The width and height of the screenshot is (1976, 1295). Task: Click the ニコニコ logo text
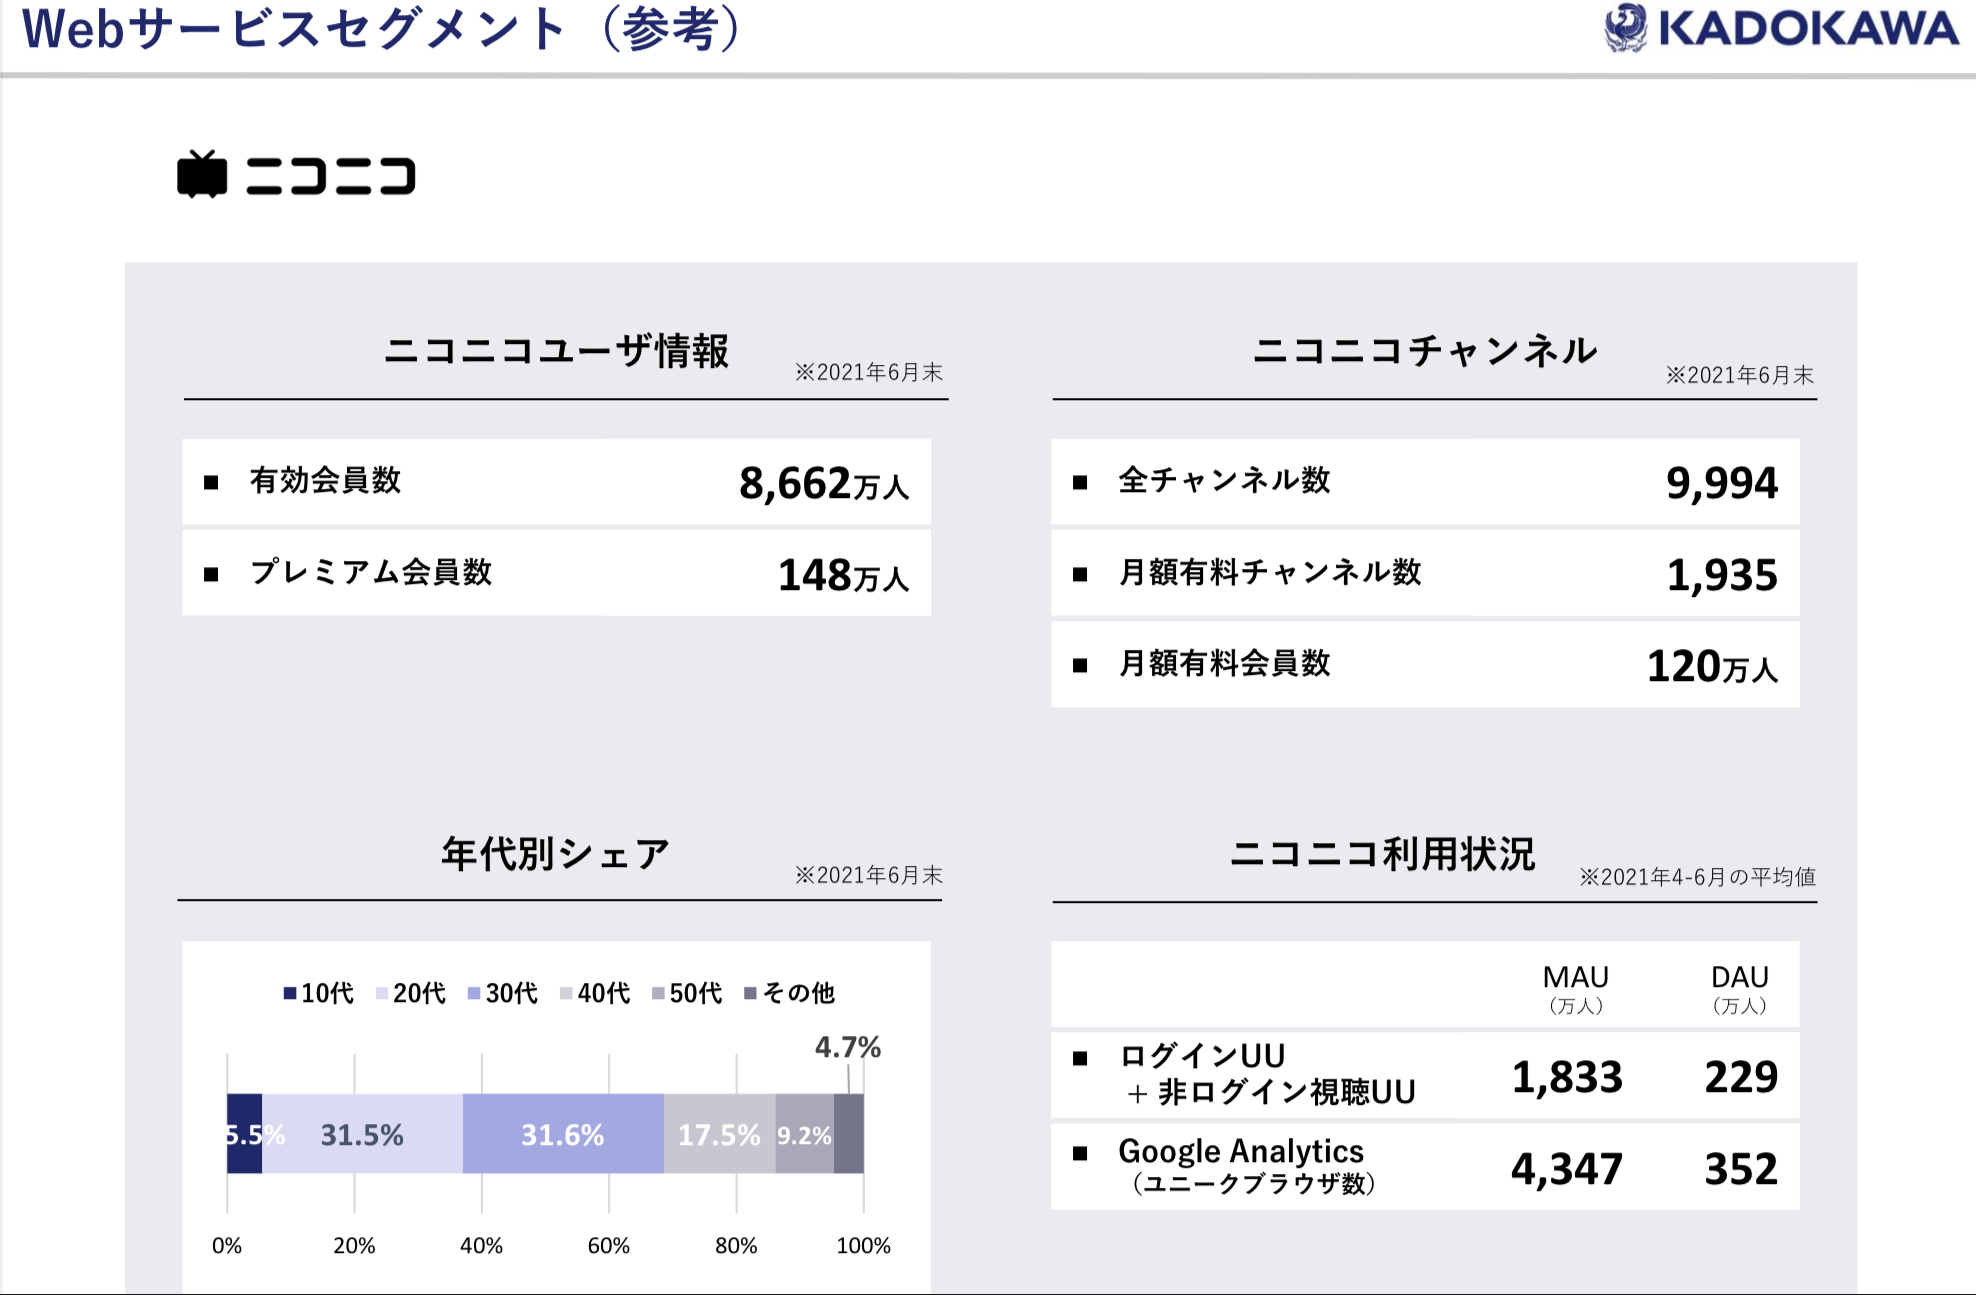(330, 176)
